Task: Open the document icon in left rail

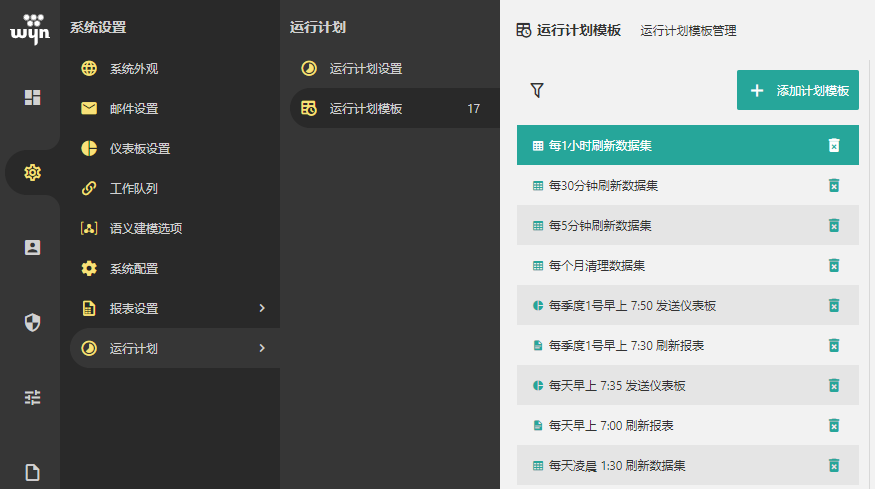Action: [x=32, y=472]
